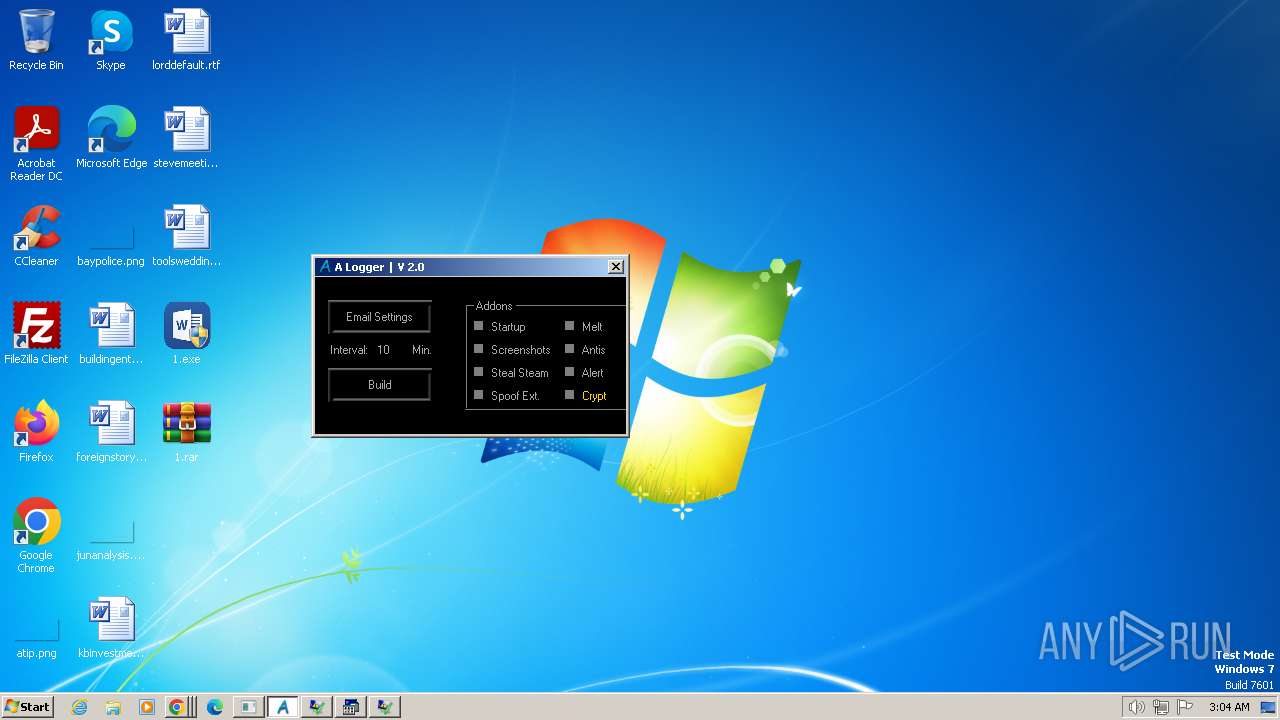Viewport: 1280px width, 720px height.
Task: Open the Start menu
Action: pos(27,706)
